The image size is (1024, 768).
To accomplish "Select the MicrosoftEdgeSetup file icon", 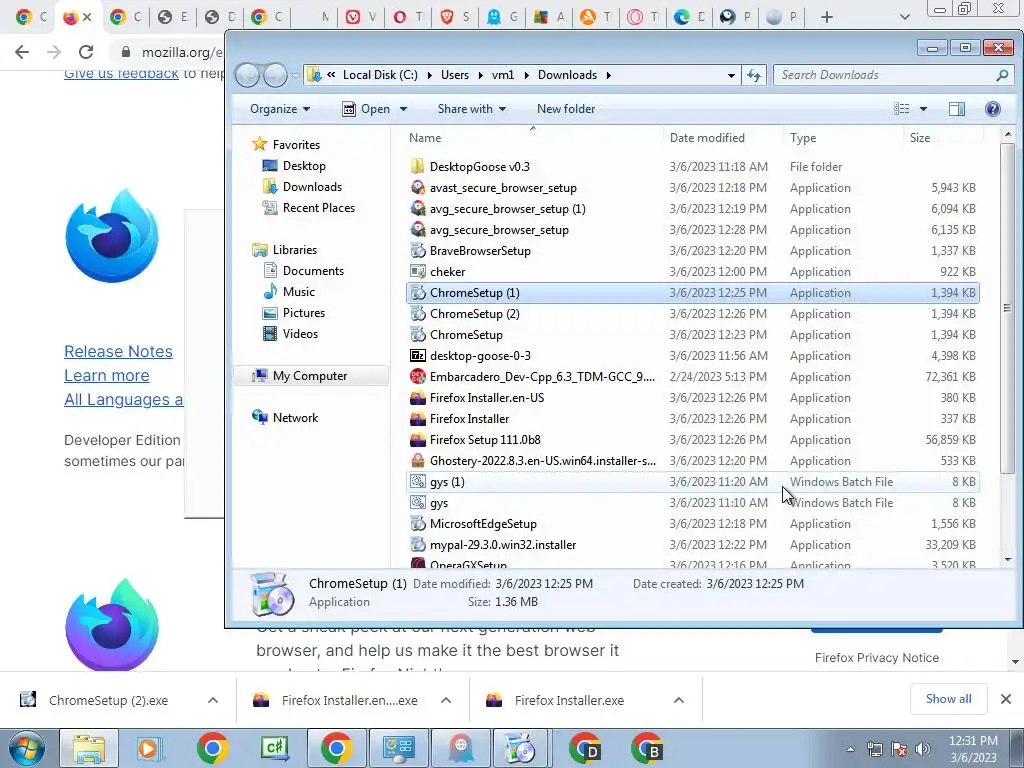I will [x=418, y=523].
